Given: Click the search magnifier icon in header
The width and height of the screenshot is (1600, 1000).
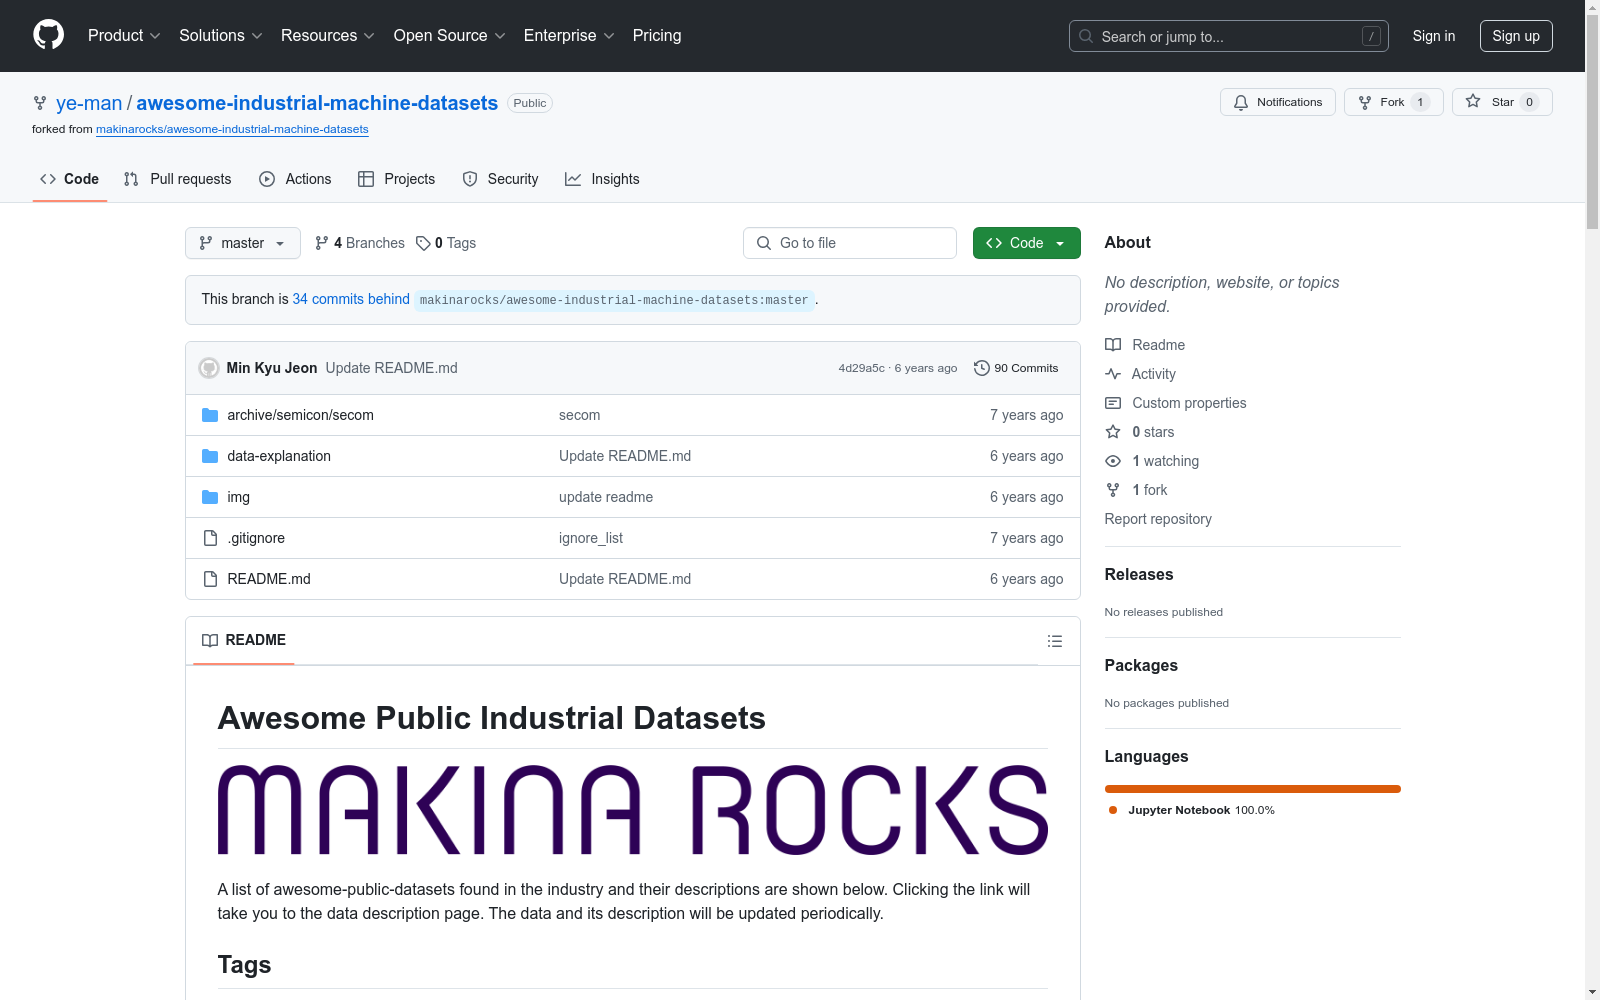Looking at the screenshot, I should point(1086,36).
